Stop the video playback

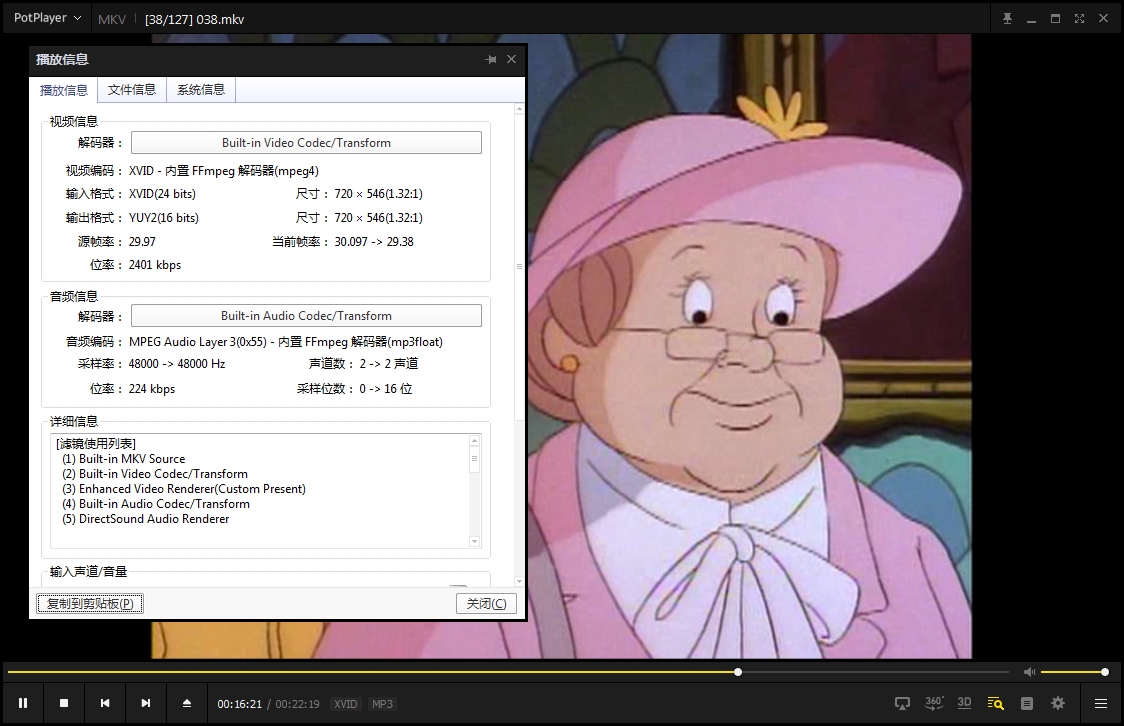pyautogui.click(x=64, y=703)
